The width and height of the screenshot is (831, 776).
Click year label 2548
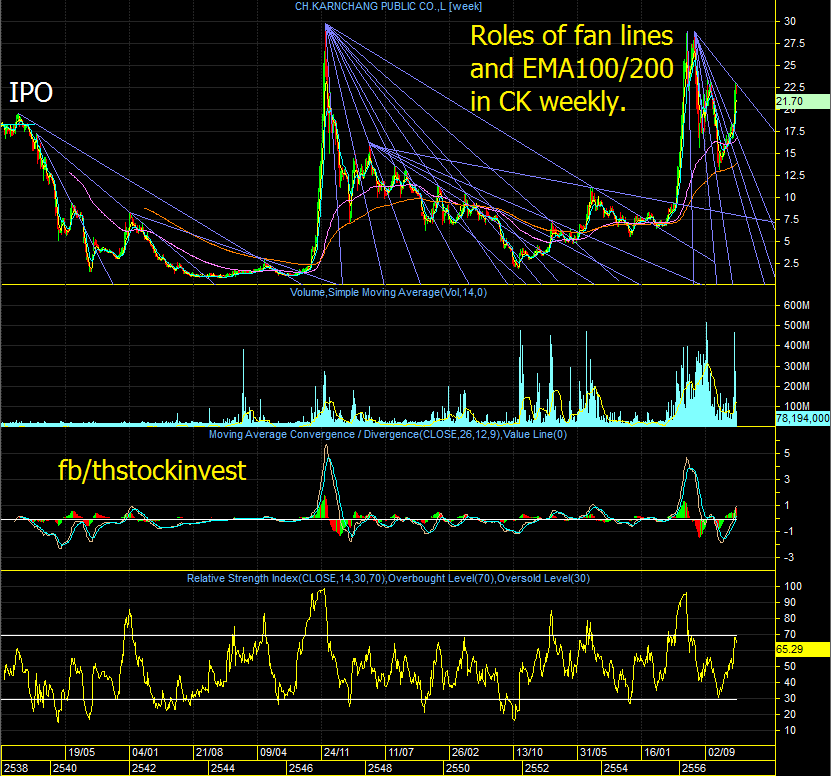pyautogui.click(x=380, y=769)
